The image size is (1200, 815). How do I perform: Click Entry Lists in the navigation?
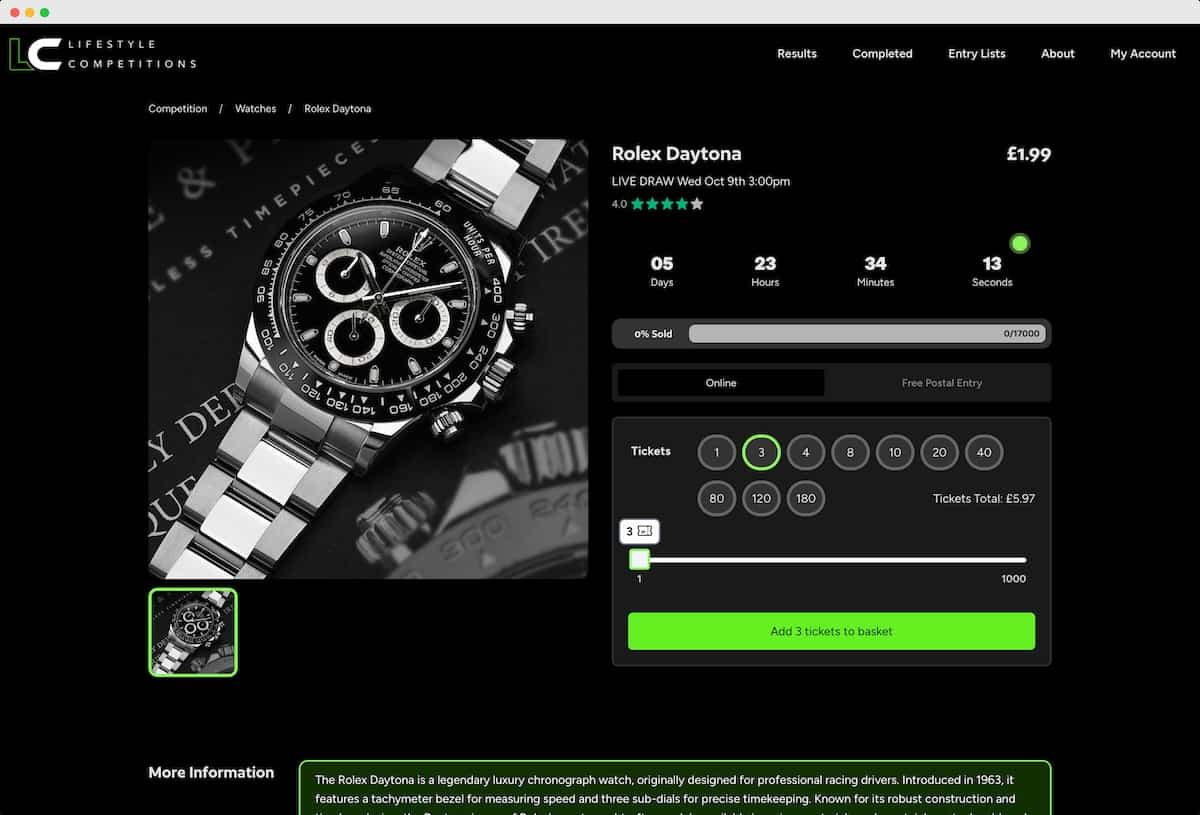977,54
